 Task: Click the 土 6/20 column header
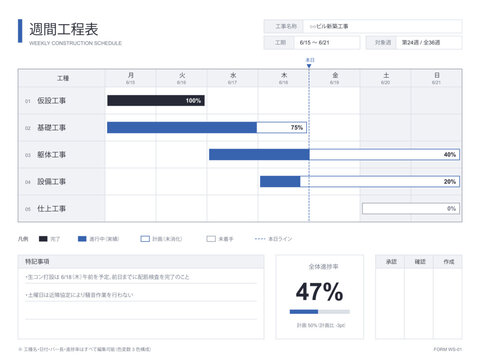386,78
